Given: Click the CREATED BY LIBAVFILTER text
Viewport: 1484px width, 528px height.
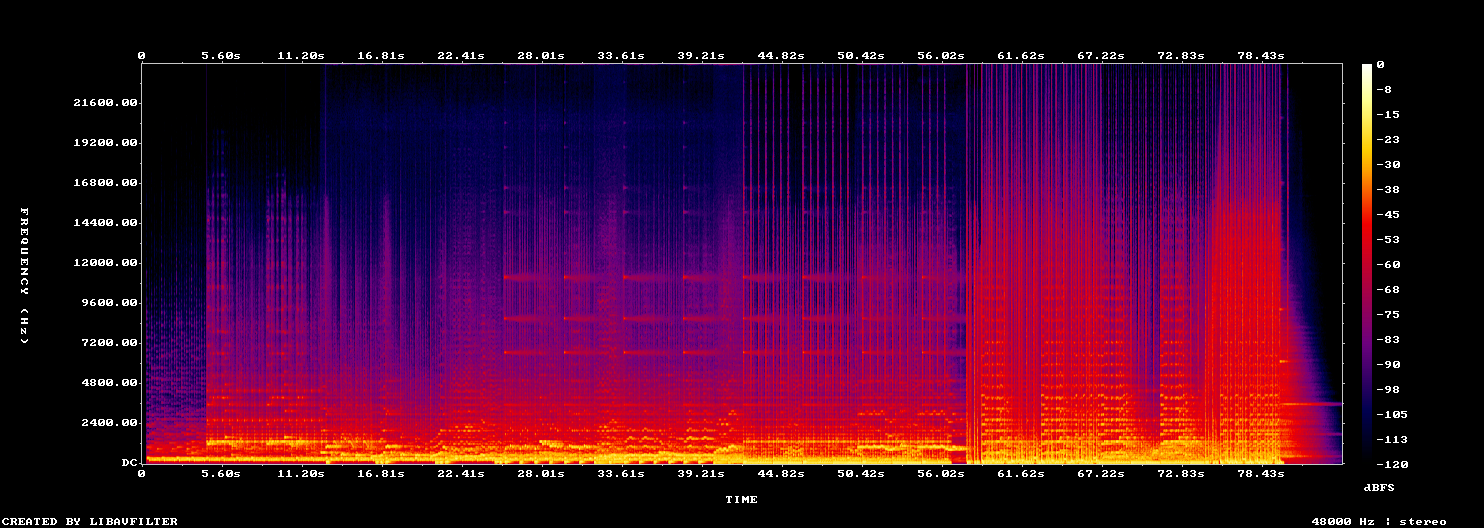Looking at the screenshot, I should click(x=89, y=522).
